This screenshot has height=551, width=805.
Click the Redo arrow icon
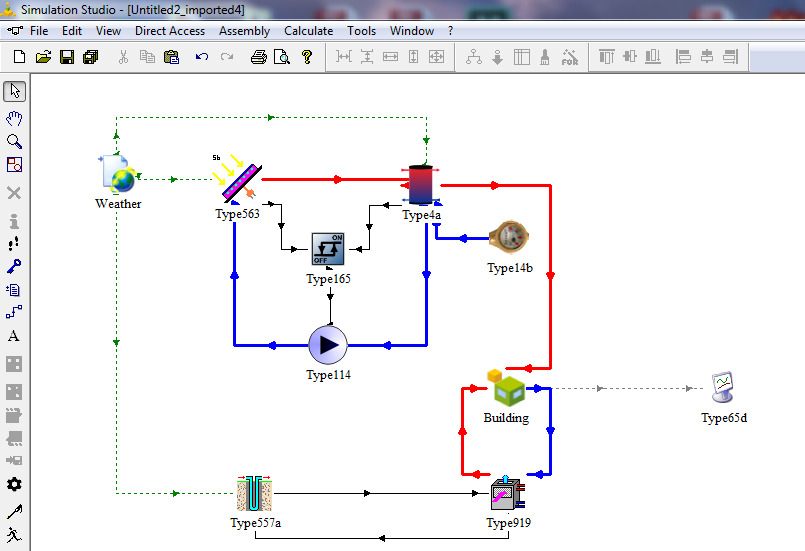tap(227, 56)
